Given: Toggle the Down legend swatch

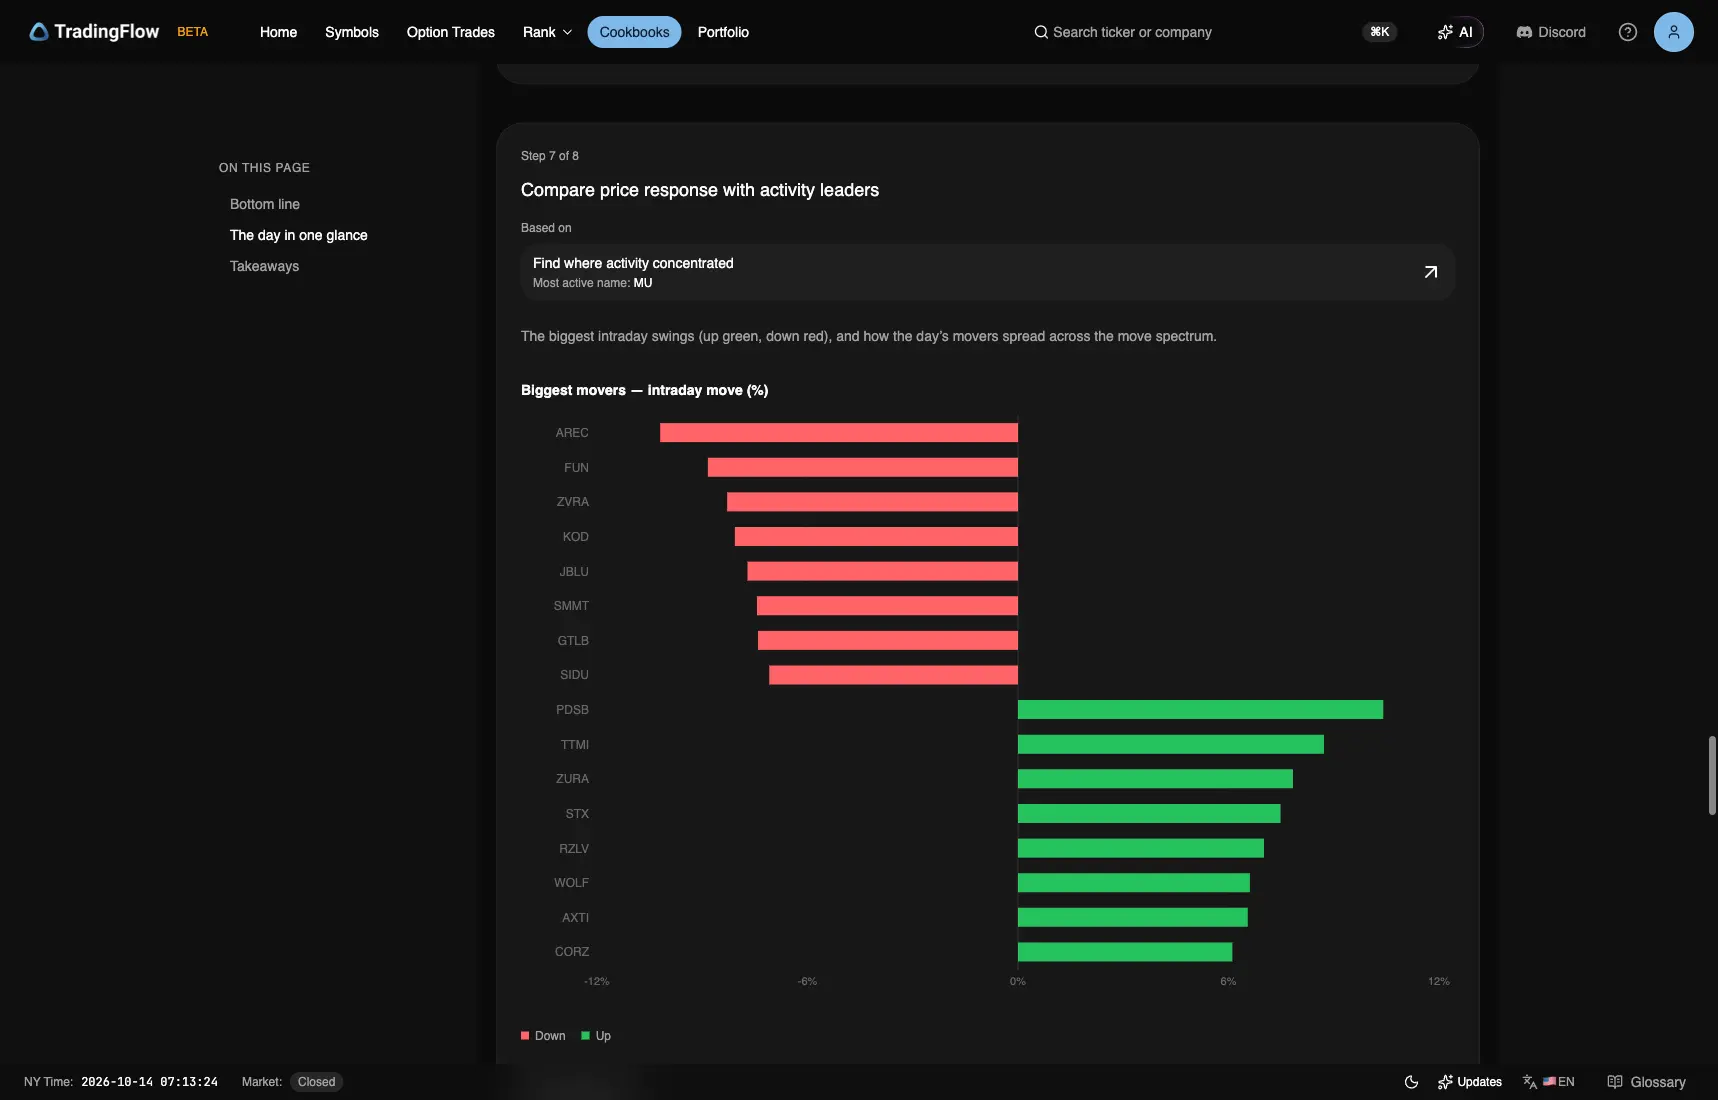Looking at the screenshot, I should tap(525, 1036).
